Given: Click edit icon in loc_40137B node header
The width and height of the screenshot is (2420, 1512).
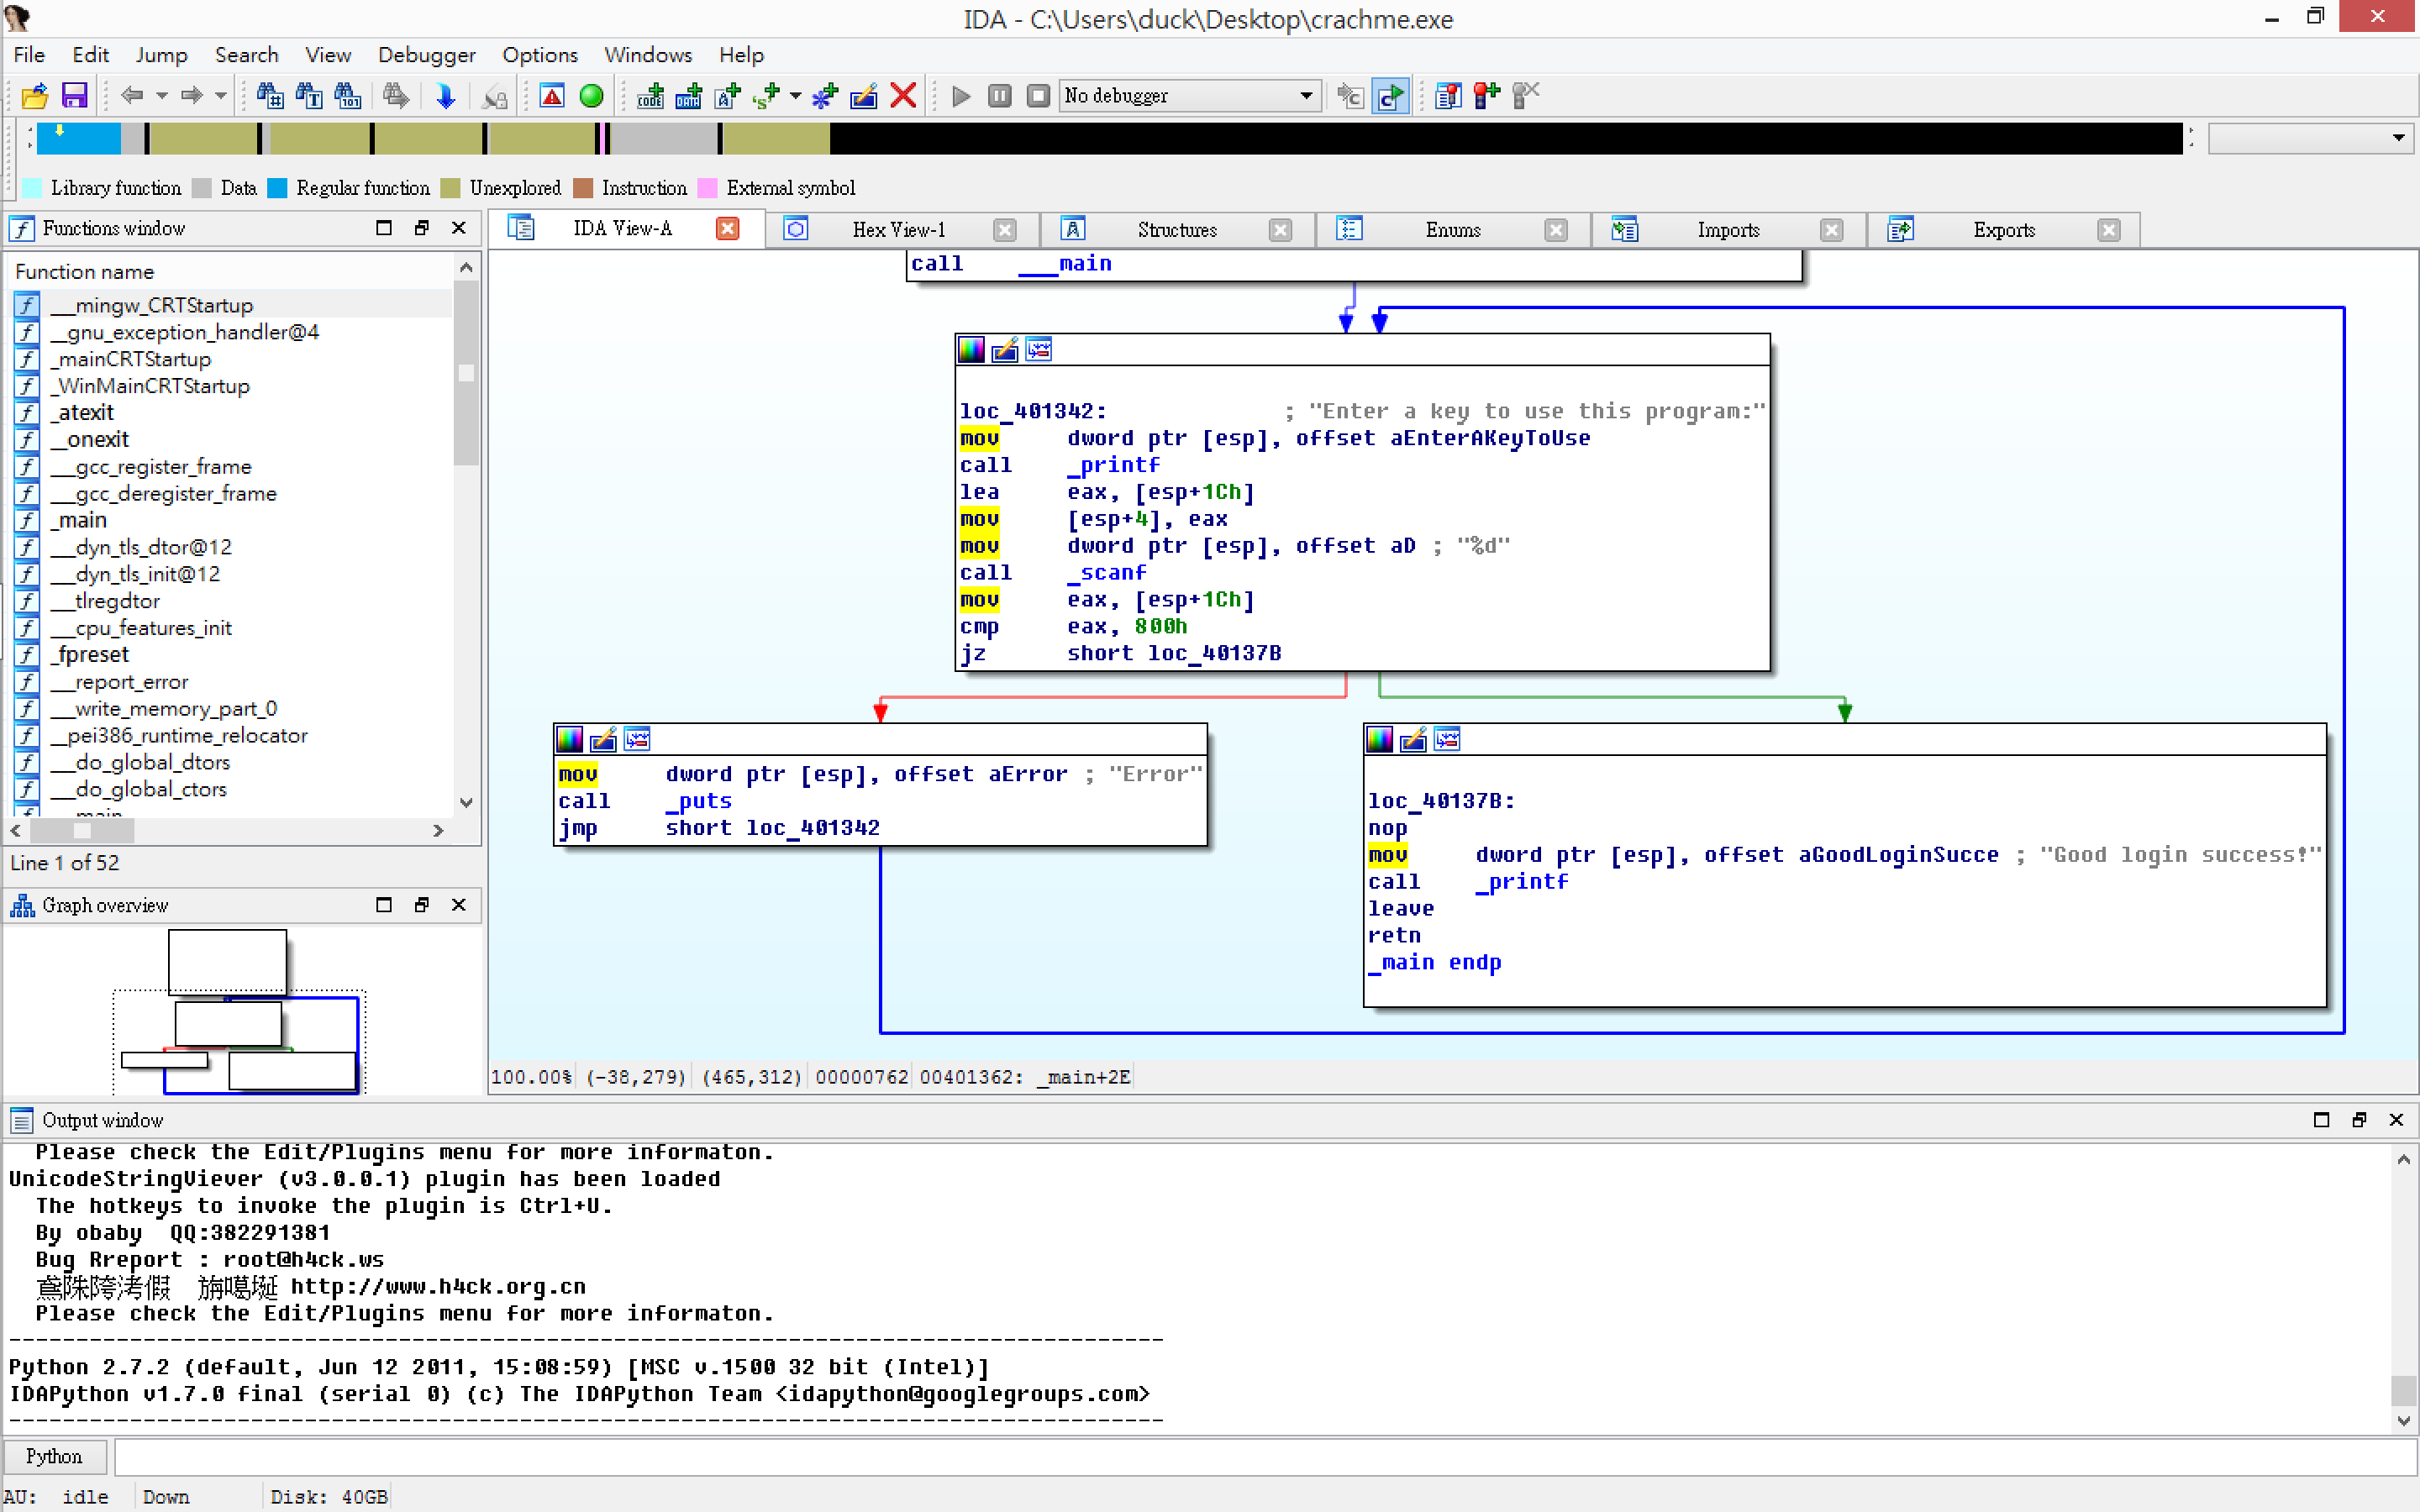Looking at the screenshot, I should point(1413,739).
